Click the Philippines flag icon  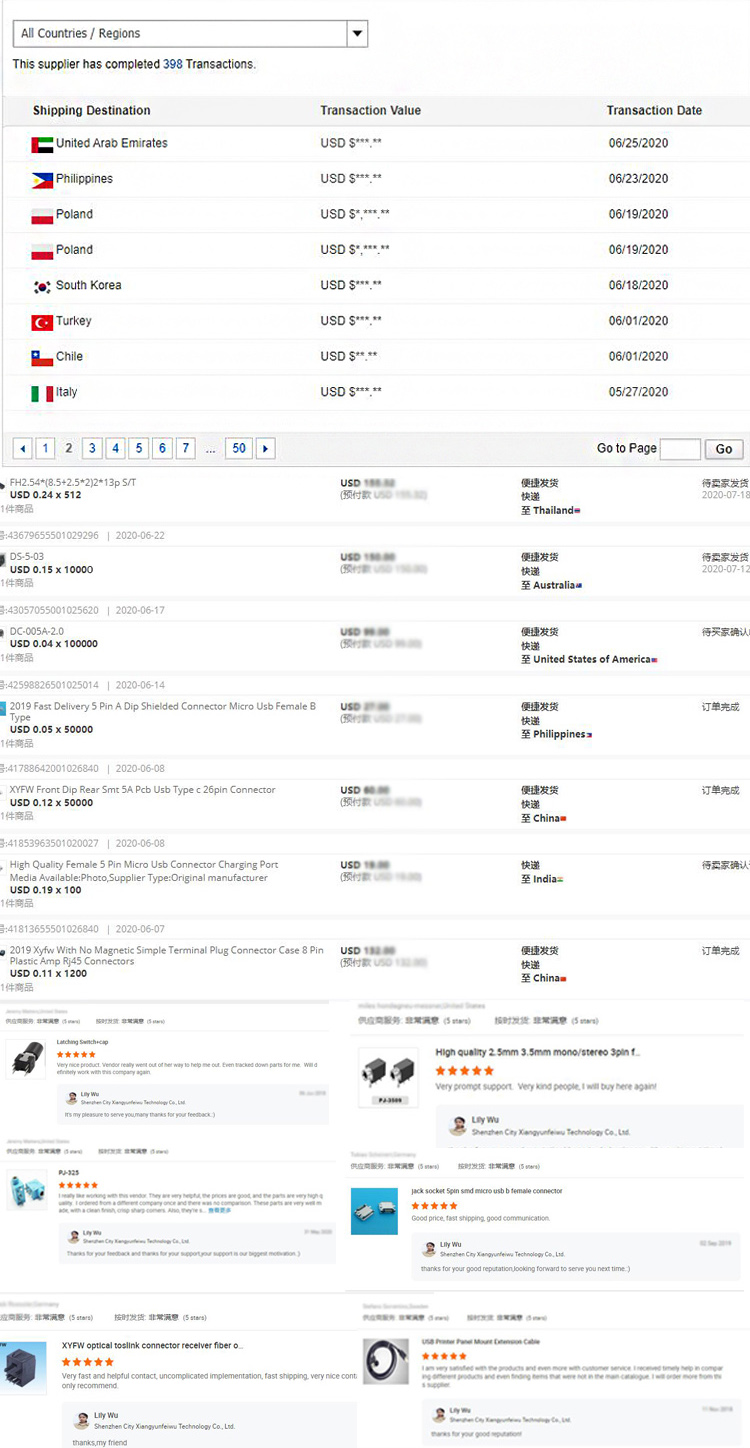pyautogui.click(x=42, y=180)
